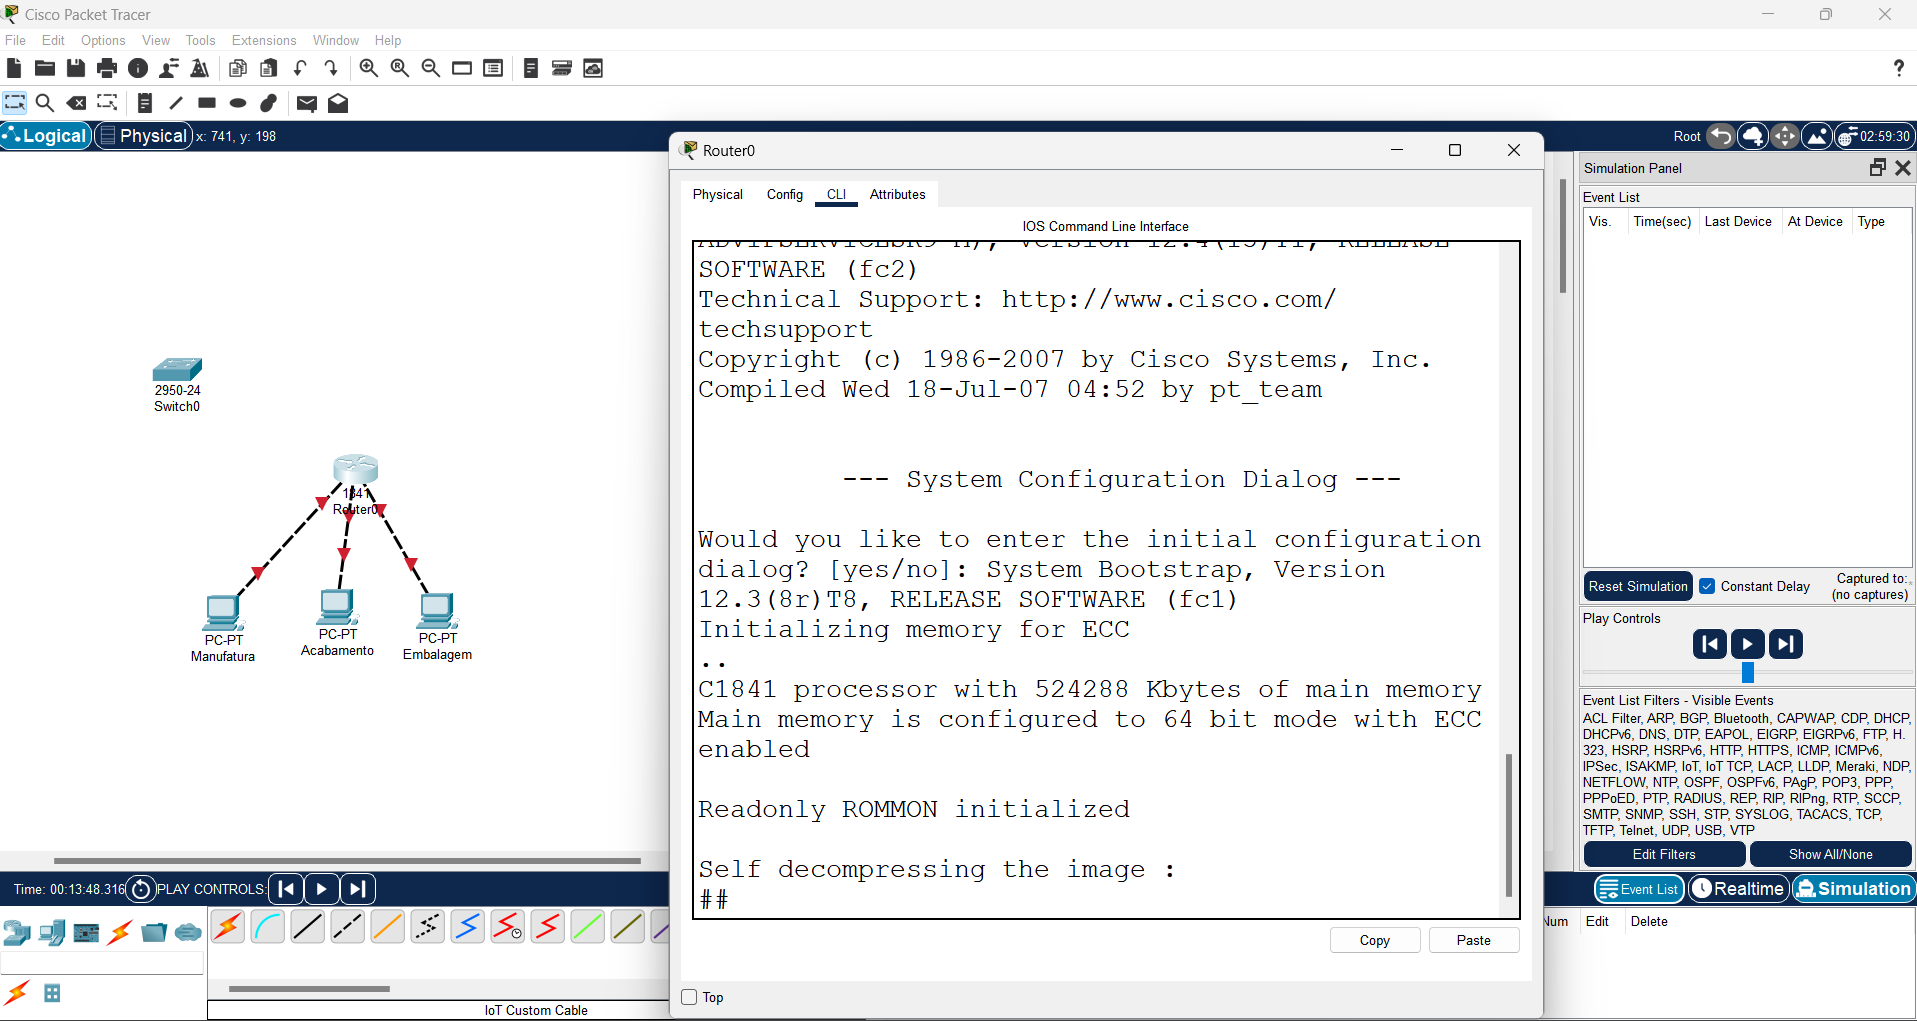Viewport: 1917px width, 1021px height.
Task: Click the Power Cycle Devices reset icon
Action: [x=141, y=889]
